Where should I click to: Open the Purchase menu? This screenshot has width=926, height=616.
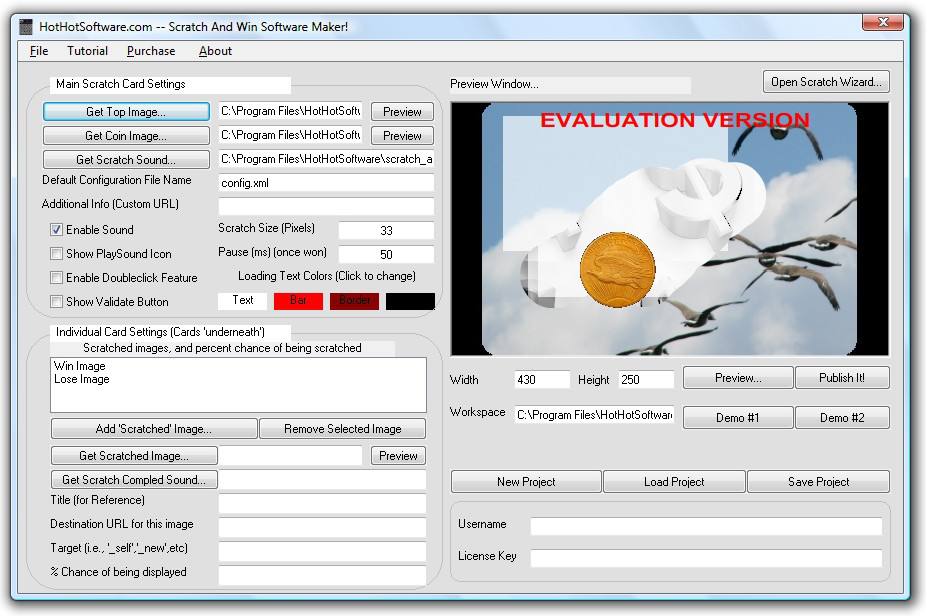pos(151,51)
